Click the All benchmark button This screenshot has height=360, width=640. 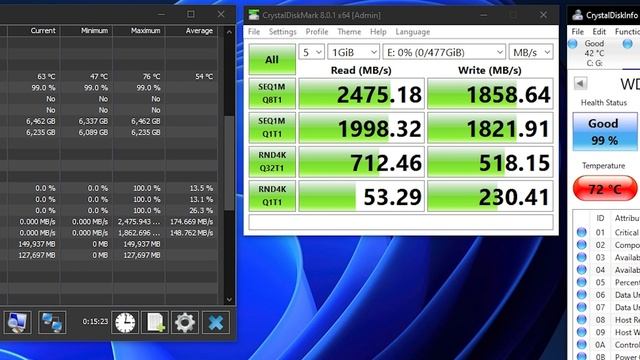point(272,59)
